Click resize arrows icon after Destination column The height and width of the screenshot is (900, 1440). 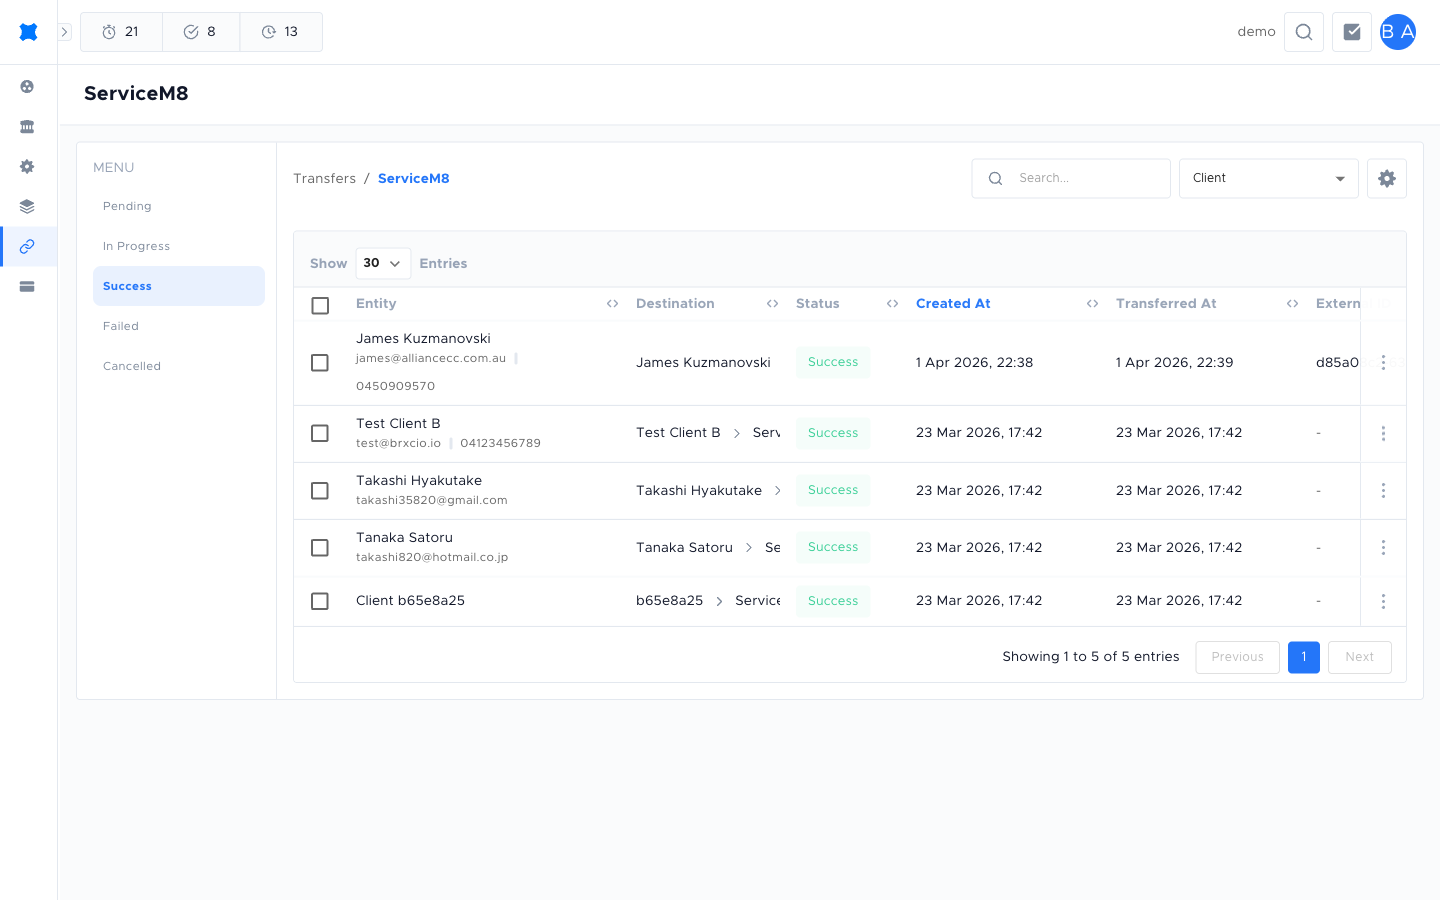[x=772, y=304]
